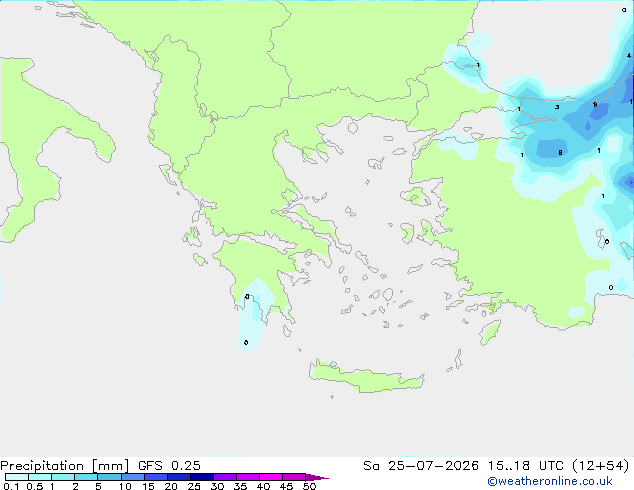Click the "0.5" label under the color scale
The image size is (634, 490).
[x=35, y=486]
